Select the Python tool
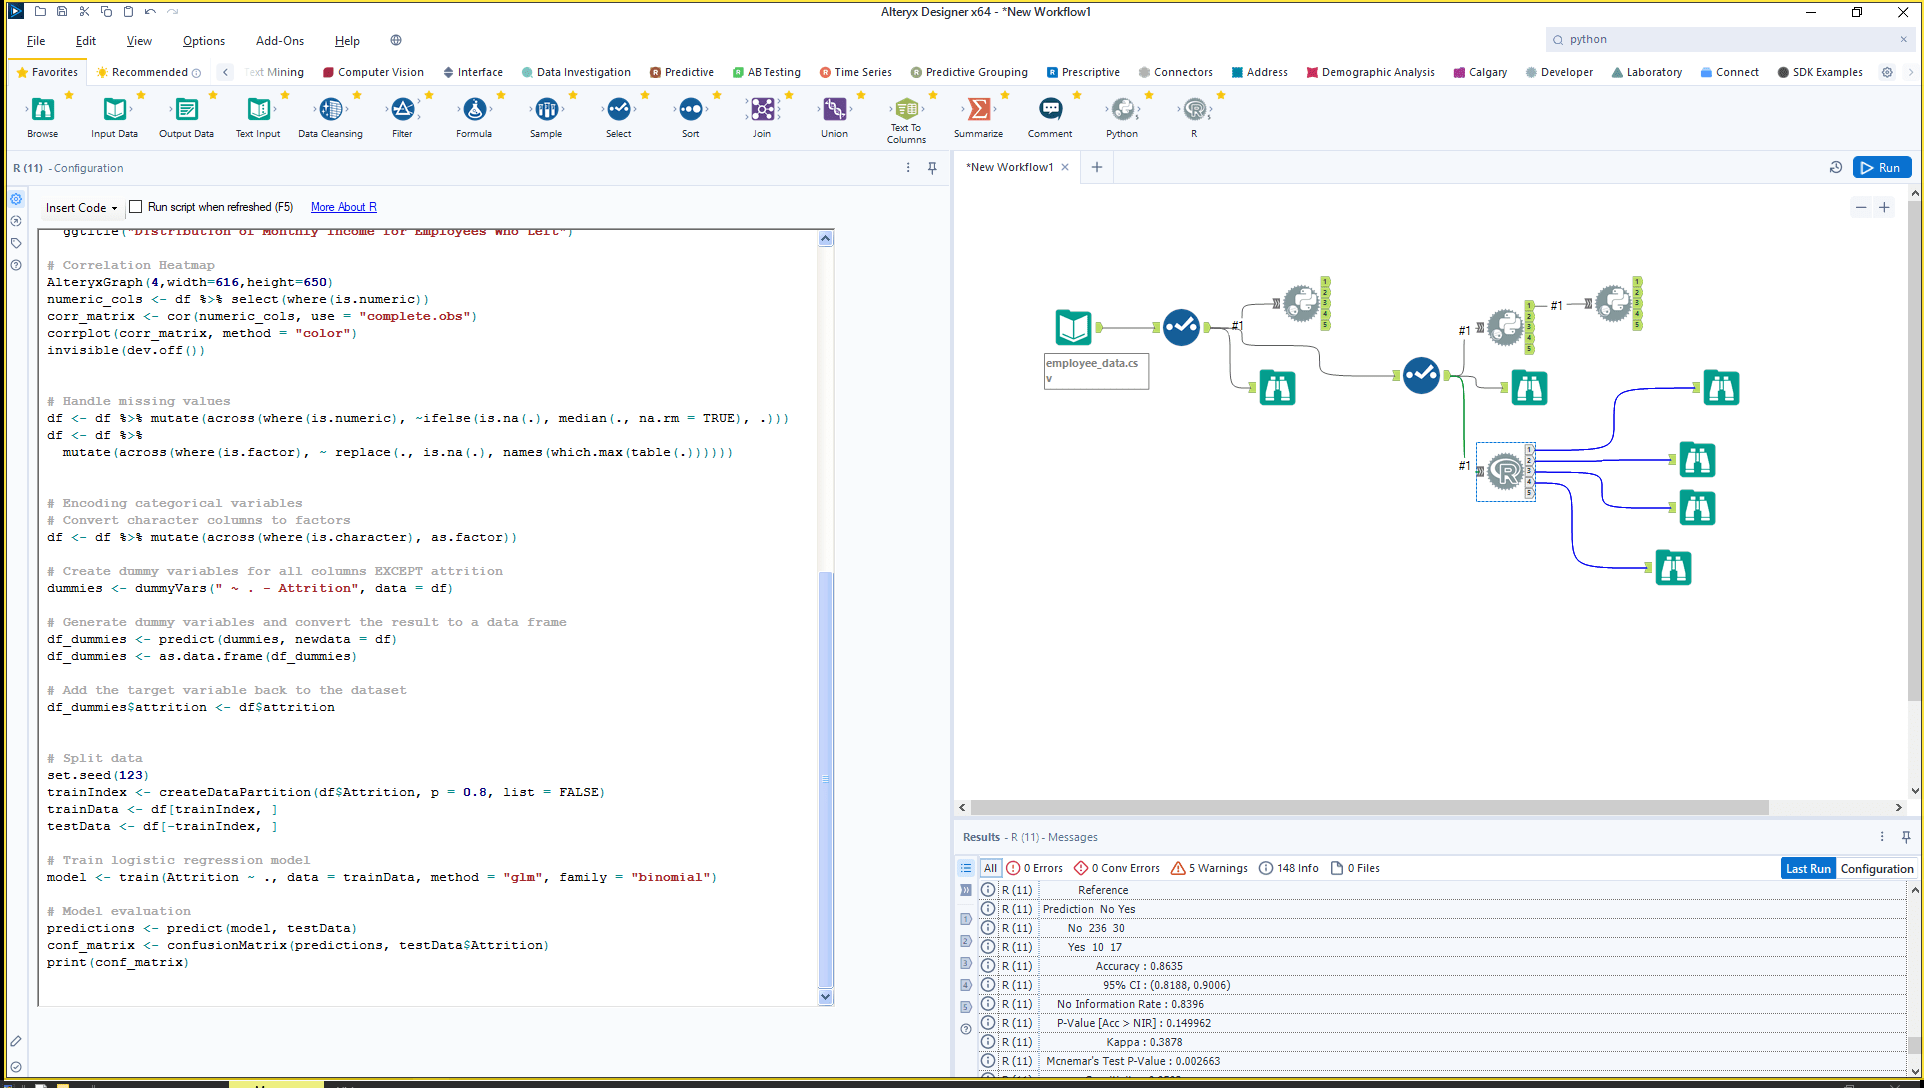The image size is (1924, 1088). pos(1122,110)
